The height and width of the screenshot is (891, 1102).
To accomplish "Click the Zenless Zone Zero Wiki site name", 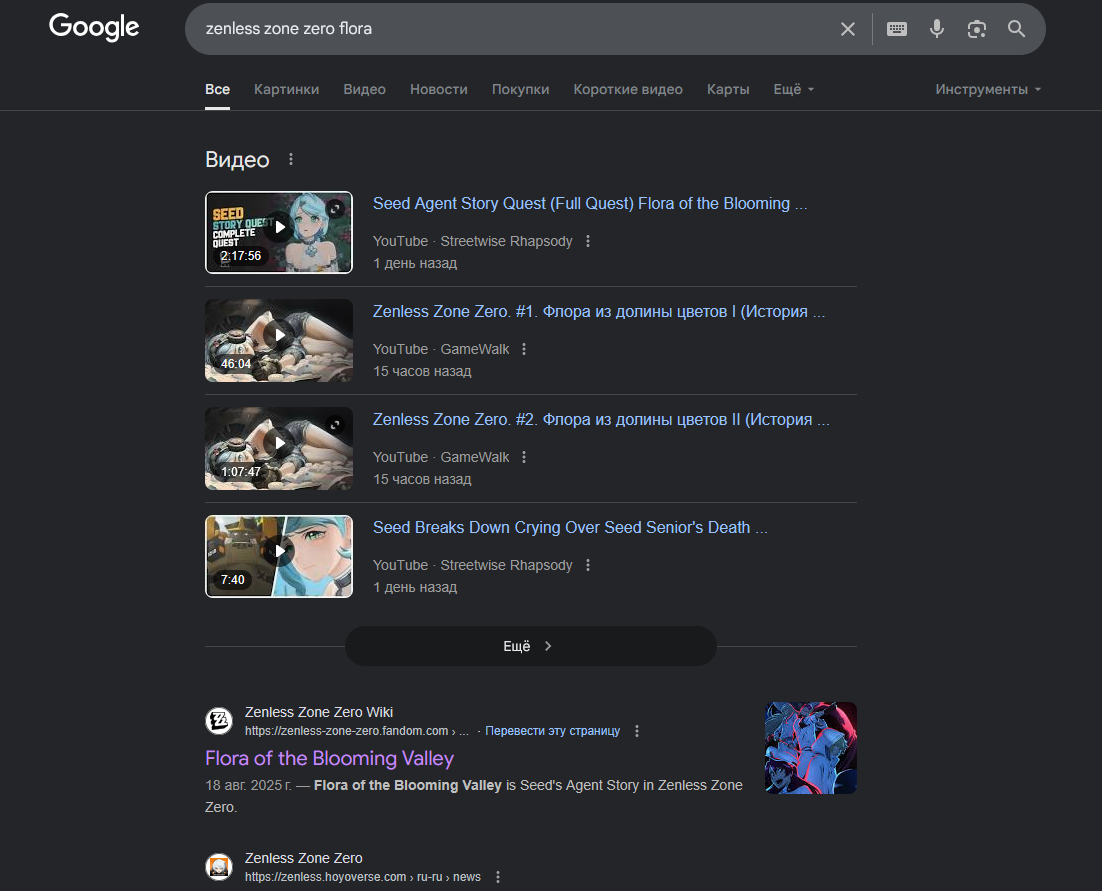I will point(318,713).
